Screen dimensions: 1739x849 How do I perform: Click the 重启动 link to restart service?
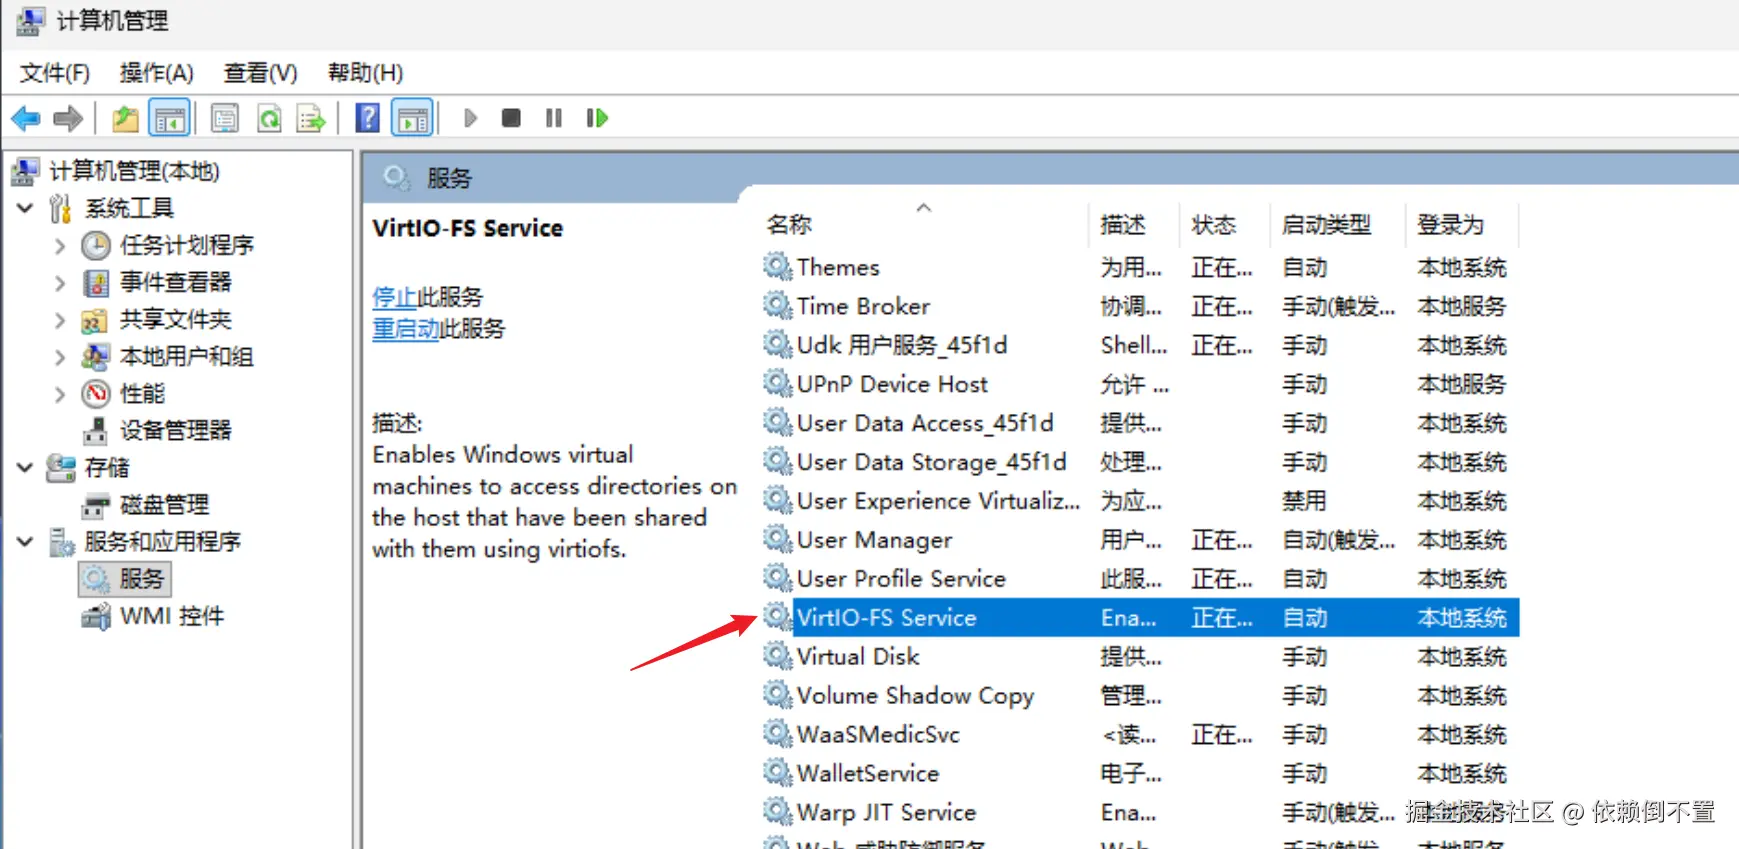pos(405,329)
